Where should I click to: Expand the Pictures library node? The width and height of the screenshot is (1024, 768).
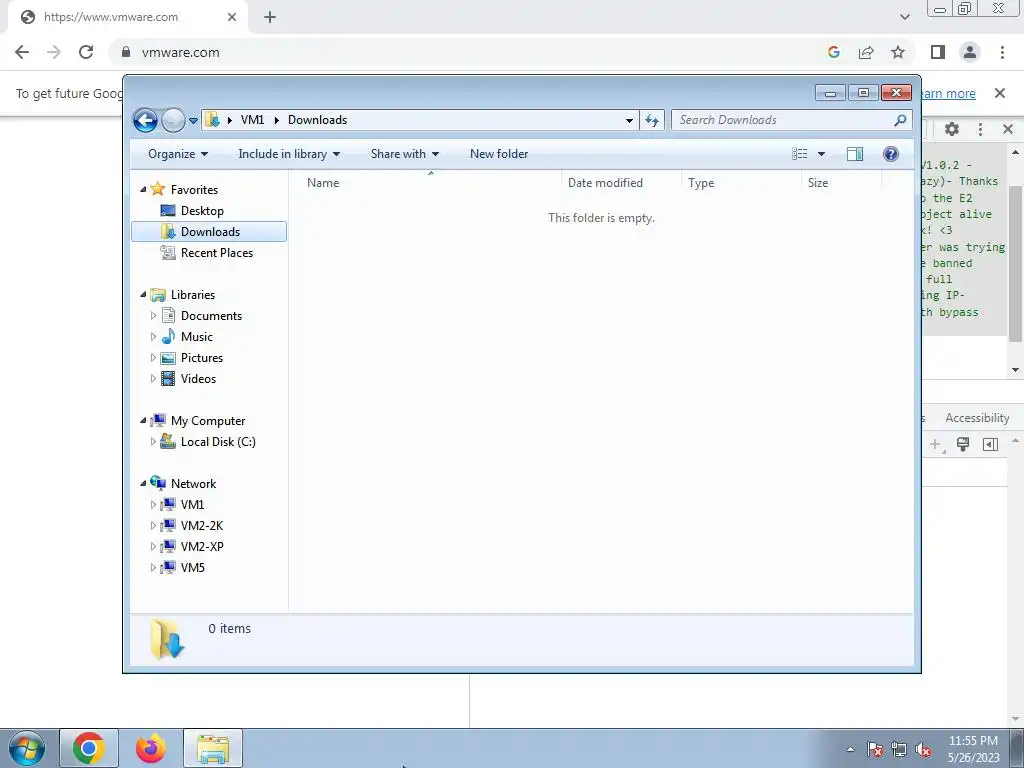153,358
